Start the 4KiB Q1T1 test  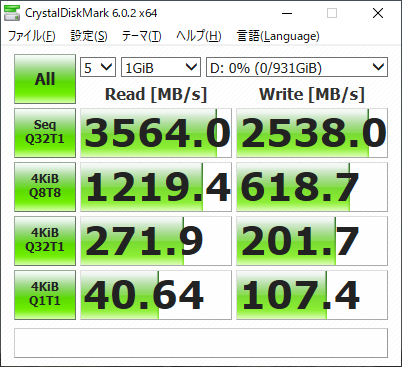(45, 295)
